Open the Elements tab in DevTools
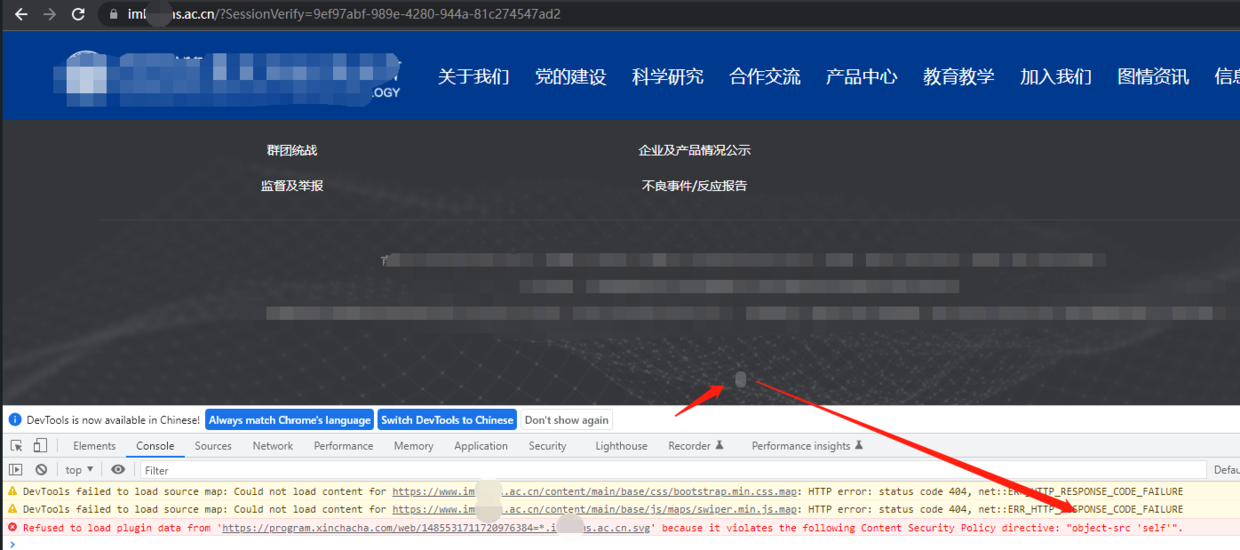The height and width of the screenshot is (550, 1240). click(x=94, y=446)
